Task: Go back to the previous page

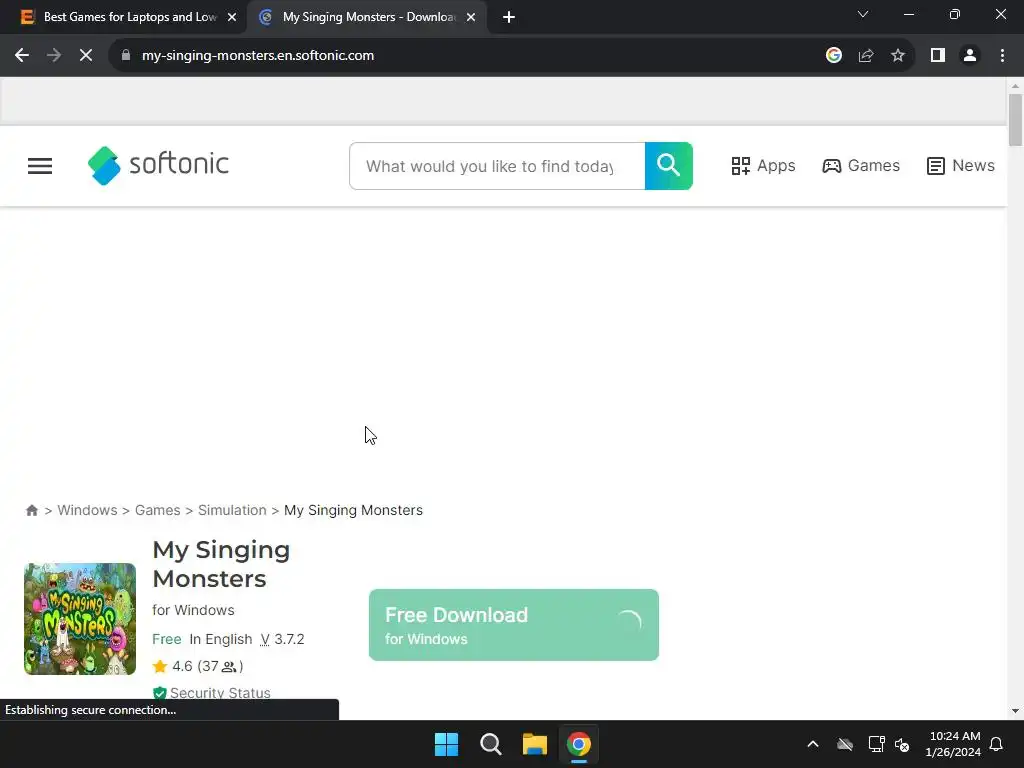Action: pyautogui.click(x=22, y=56)
